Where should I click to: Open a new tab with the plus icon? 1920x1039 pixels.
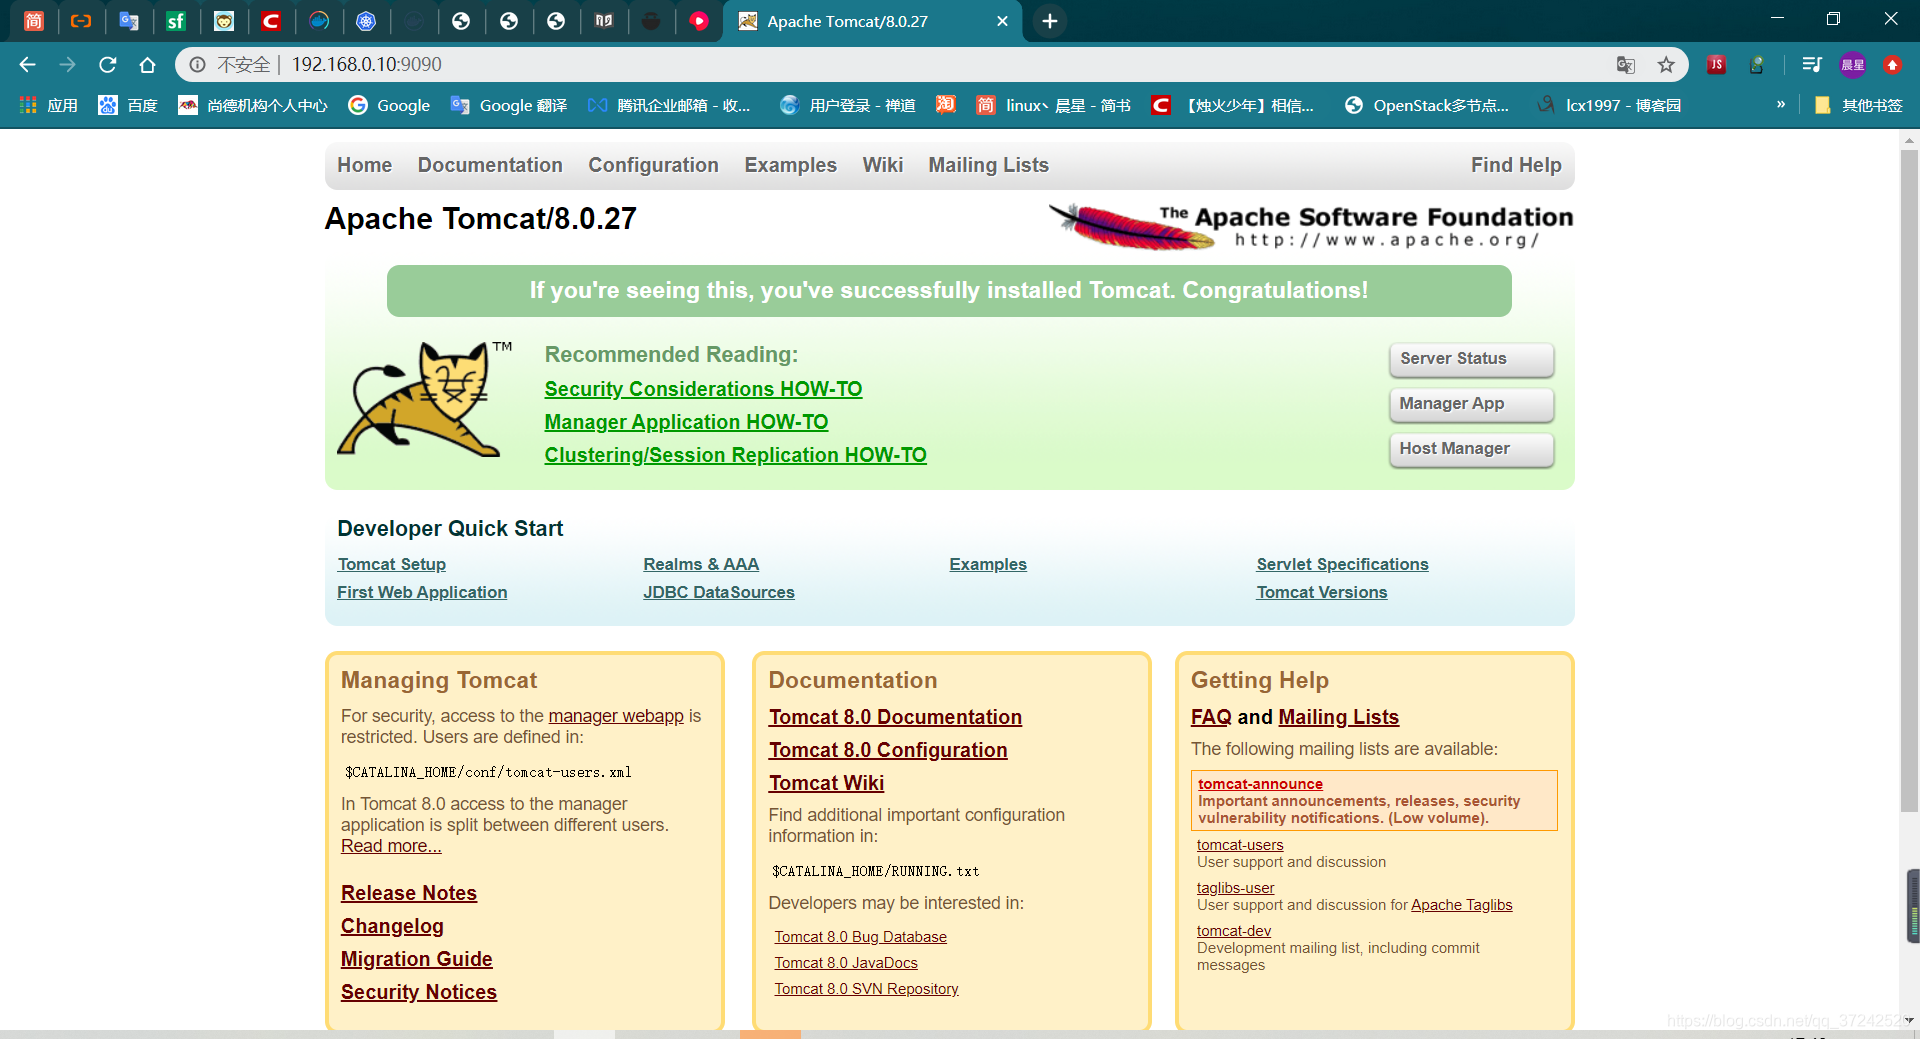click(x=1049, y=21)
